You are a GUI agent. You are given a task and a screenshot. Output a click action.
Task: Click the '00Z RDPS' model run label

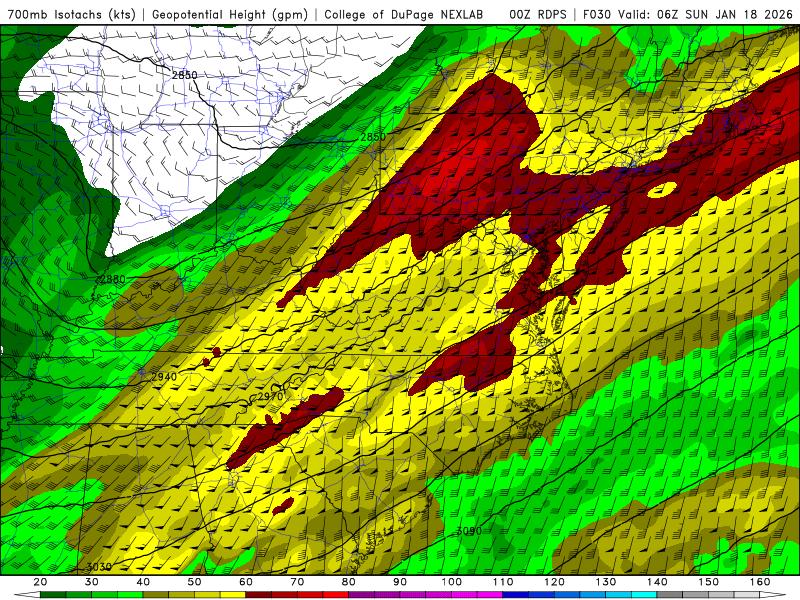pyautogui.click(x=537, y=14)
